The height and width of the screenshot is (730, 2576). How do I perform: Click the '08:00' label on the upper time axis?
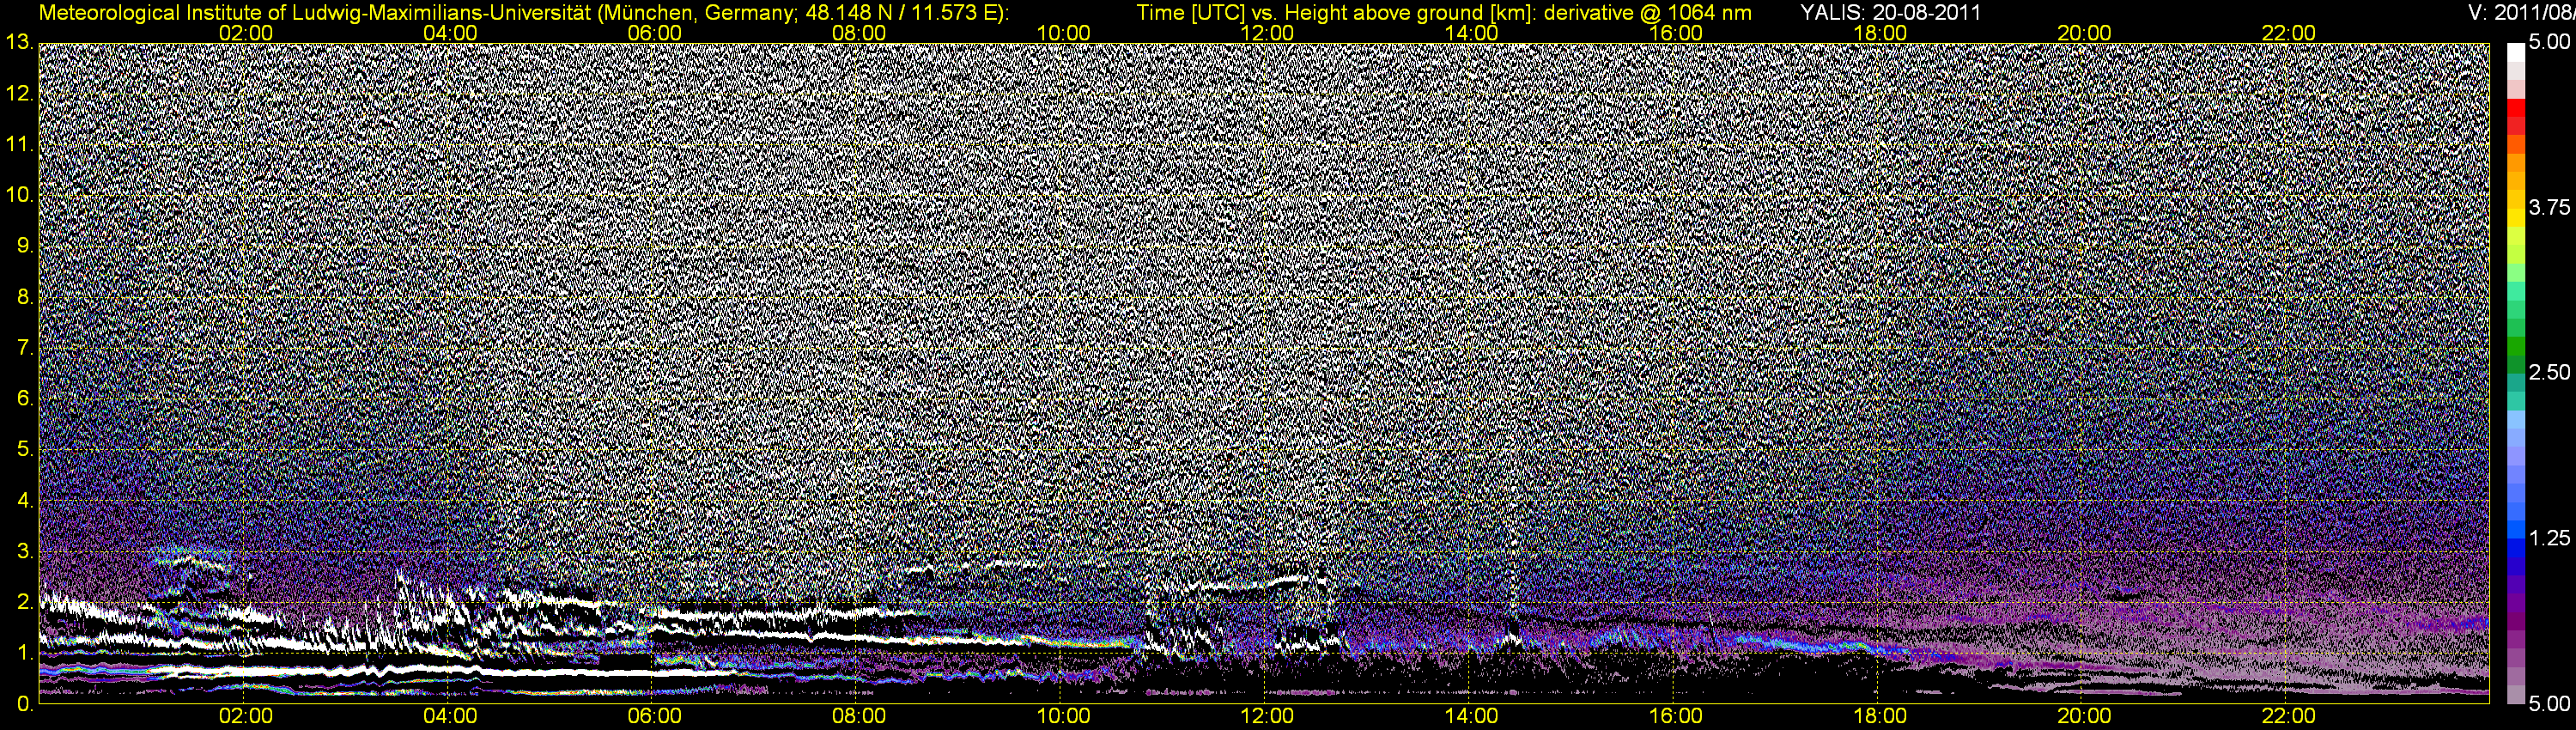point(859,33)
